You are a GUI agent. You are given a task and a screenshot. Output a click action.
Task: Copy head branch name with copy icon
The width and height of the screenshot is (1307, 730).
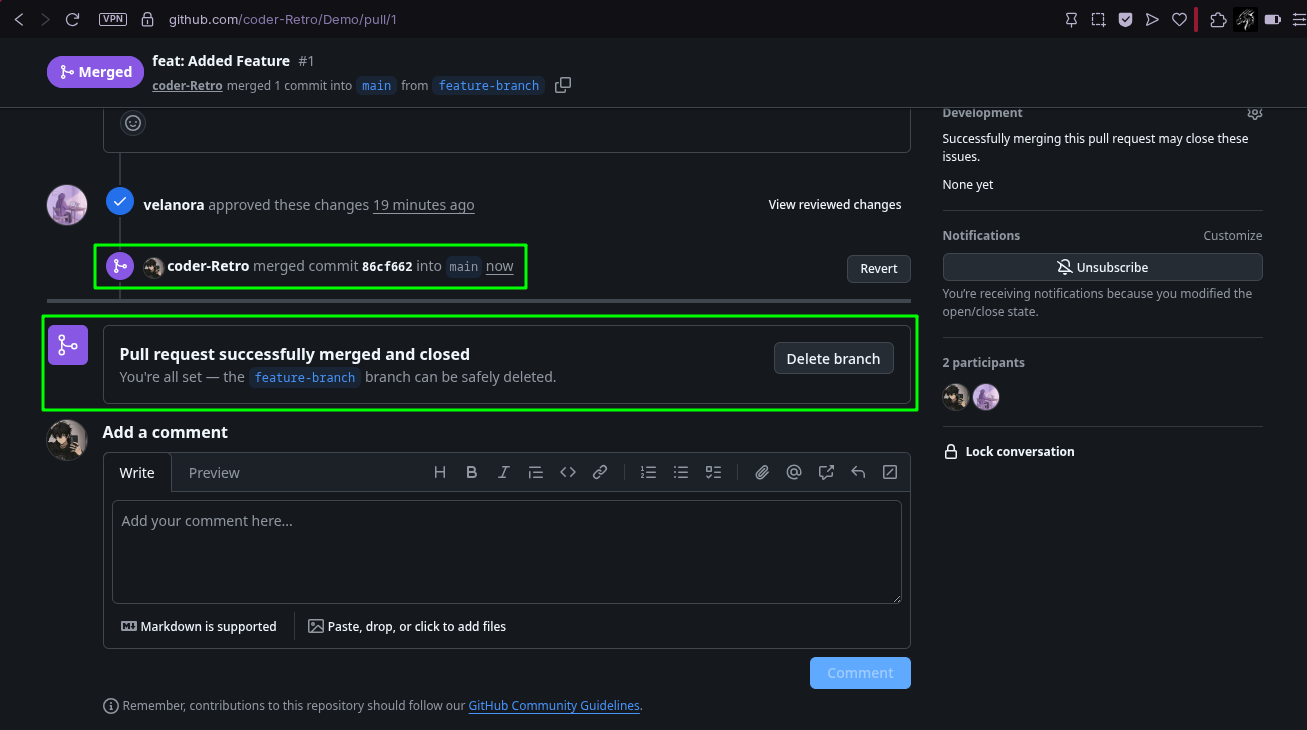click(x=563, y=86)
